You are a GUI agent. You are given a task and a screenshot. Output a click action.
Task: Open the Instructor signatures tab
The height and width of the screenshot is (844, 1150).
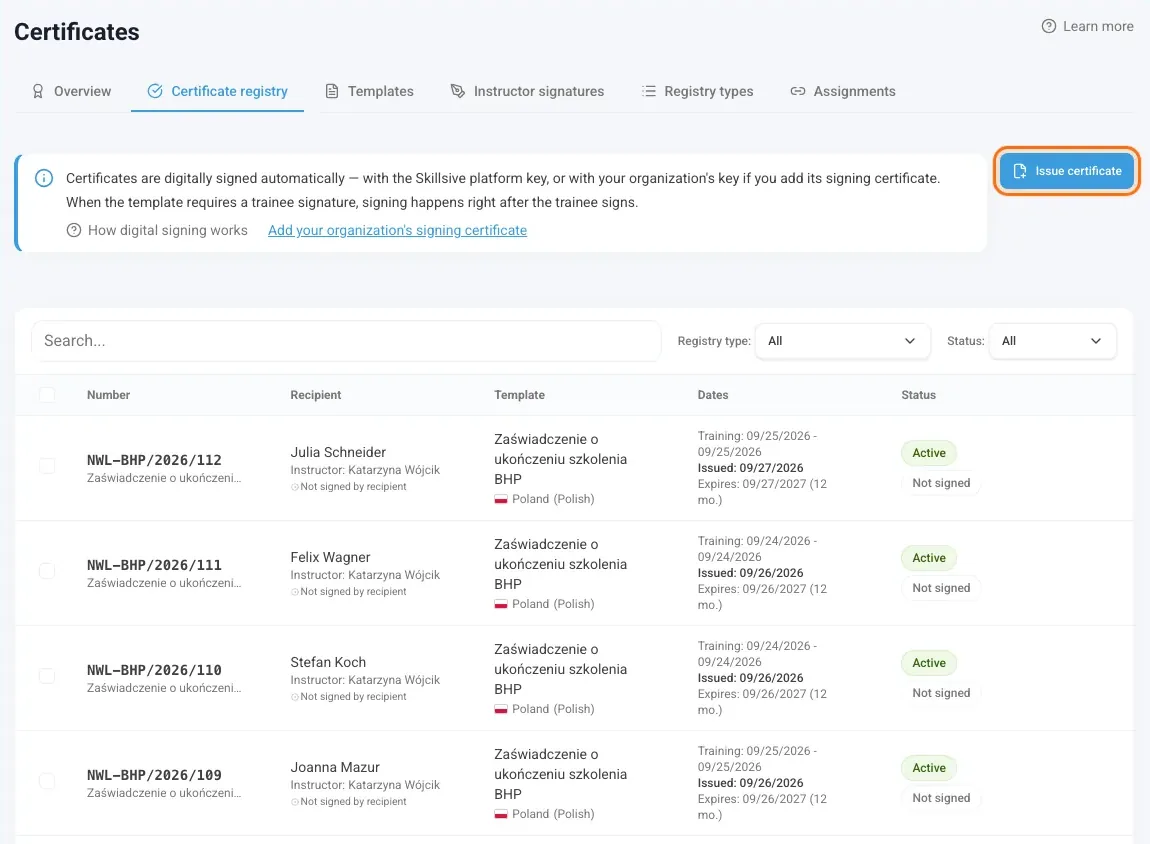(x=527, y=91)
